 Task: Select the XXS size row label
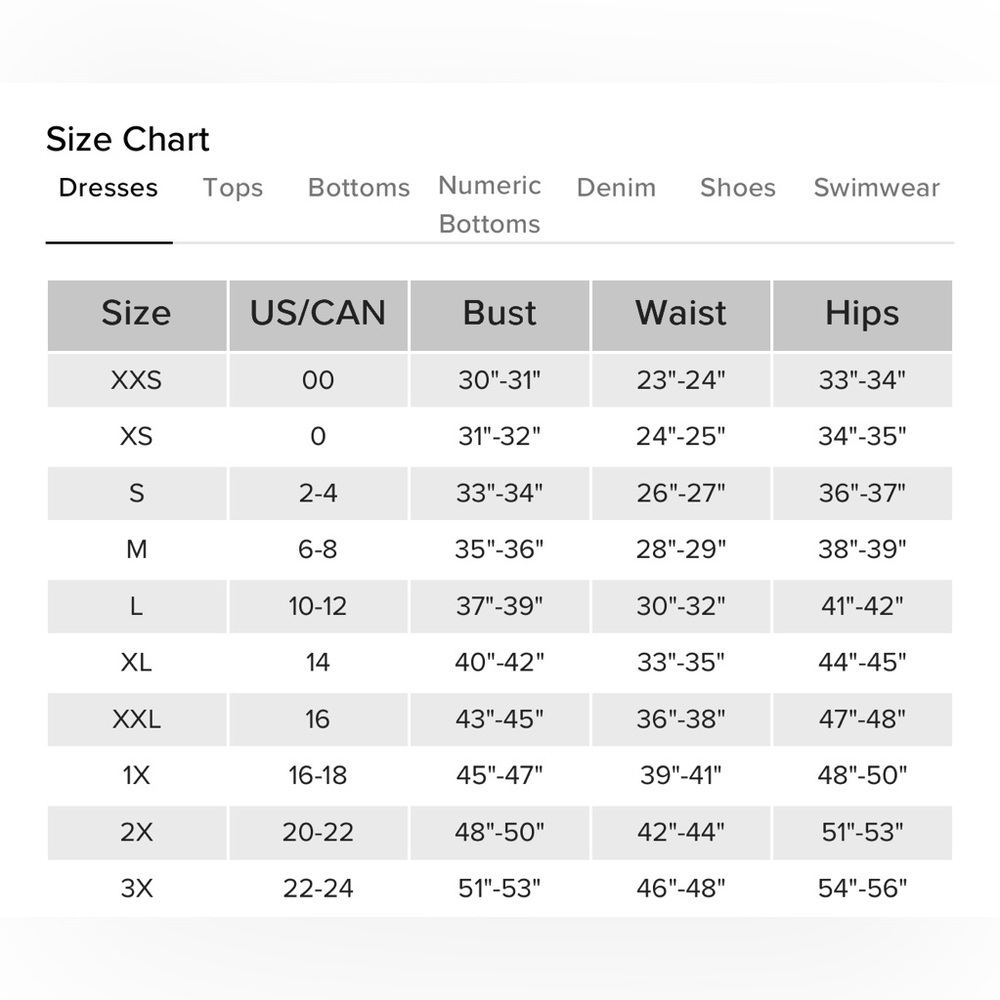pos(136,380)
